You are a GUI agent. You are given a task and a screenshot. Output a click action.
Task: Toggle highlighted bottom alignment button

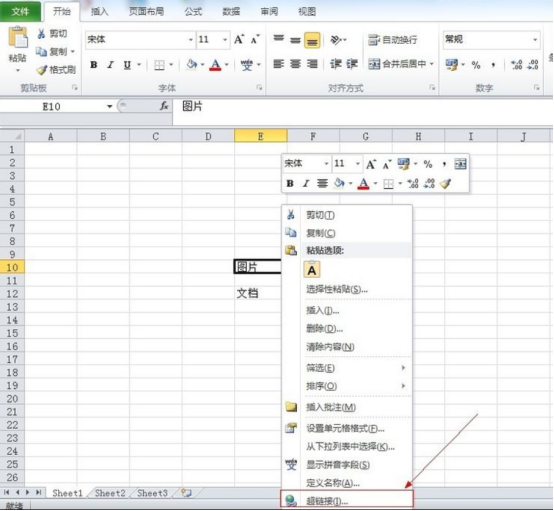click(x=312, y=40)
